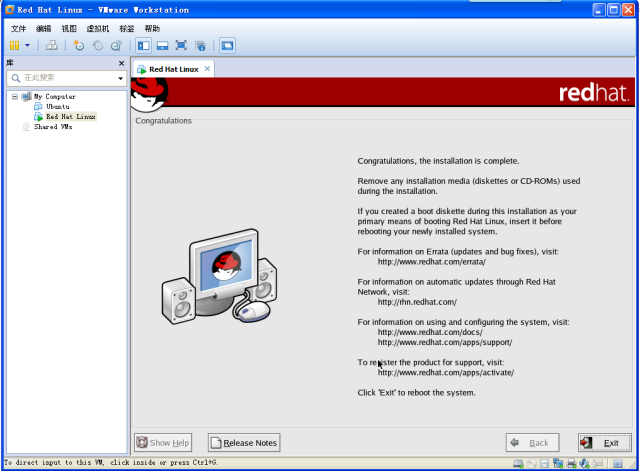Image resolution: width=640 pixels, height=471 pixels.
Task: Open the snapshot manager wrench icon
Action: pos(116,45)
